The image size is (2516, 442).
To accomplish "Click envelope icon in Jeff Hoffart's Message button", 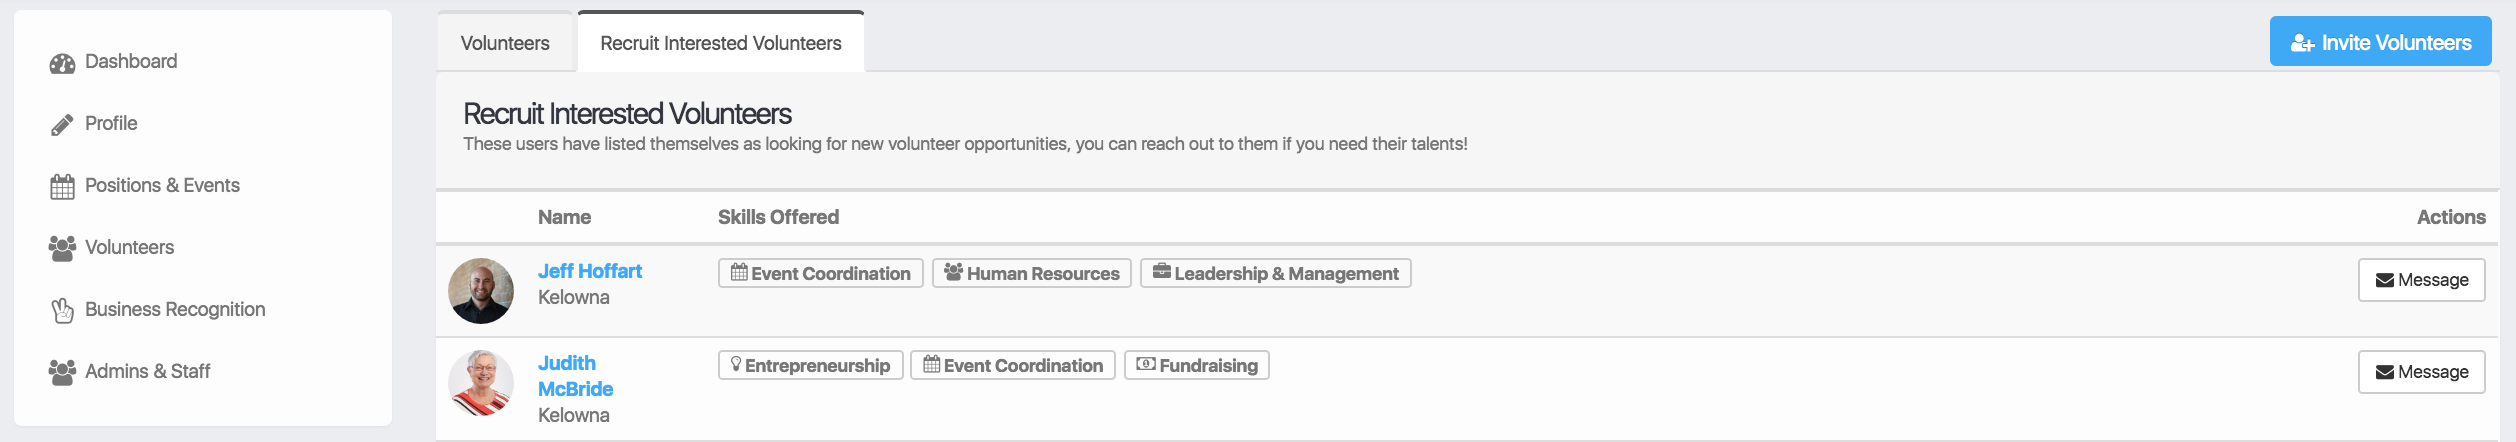I will [2384, 281].
